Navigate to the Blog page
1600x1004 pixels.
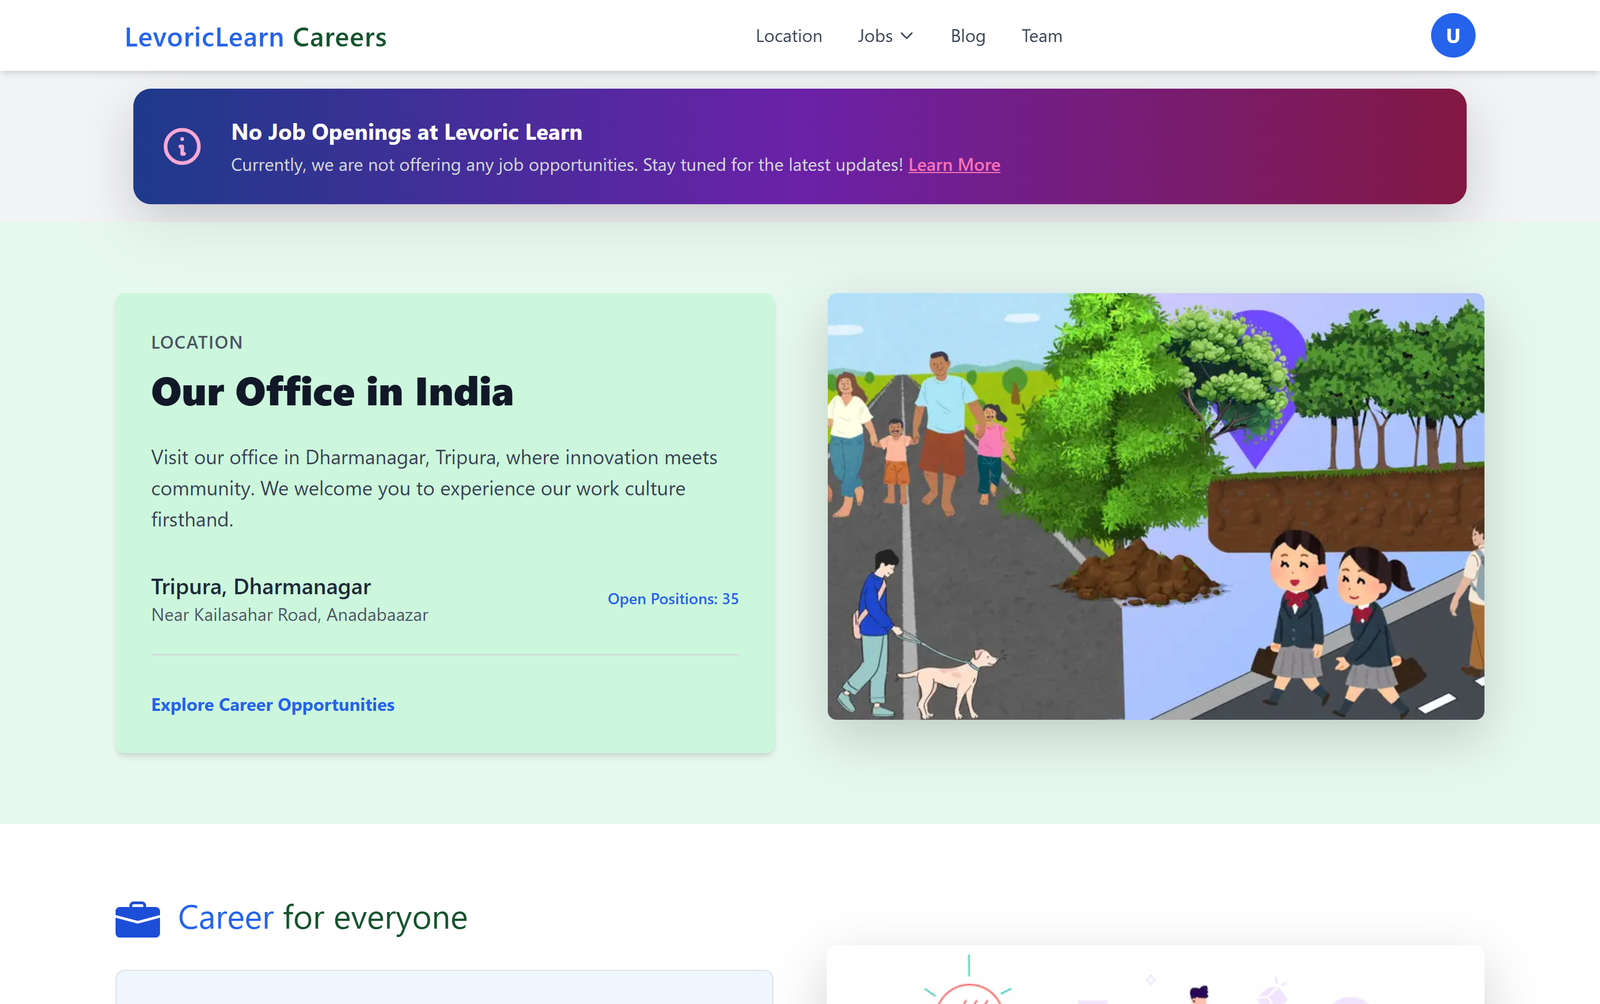tap(967, 35)
